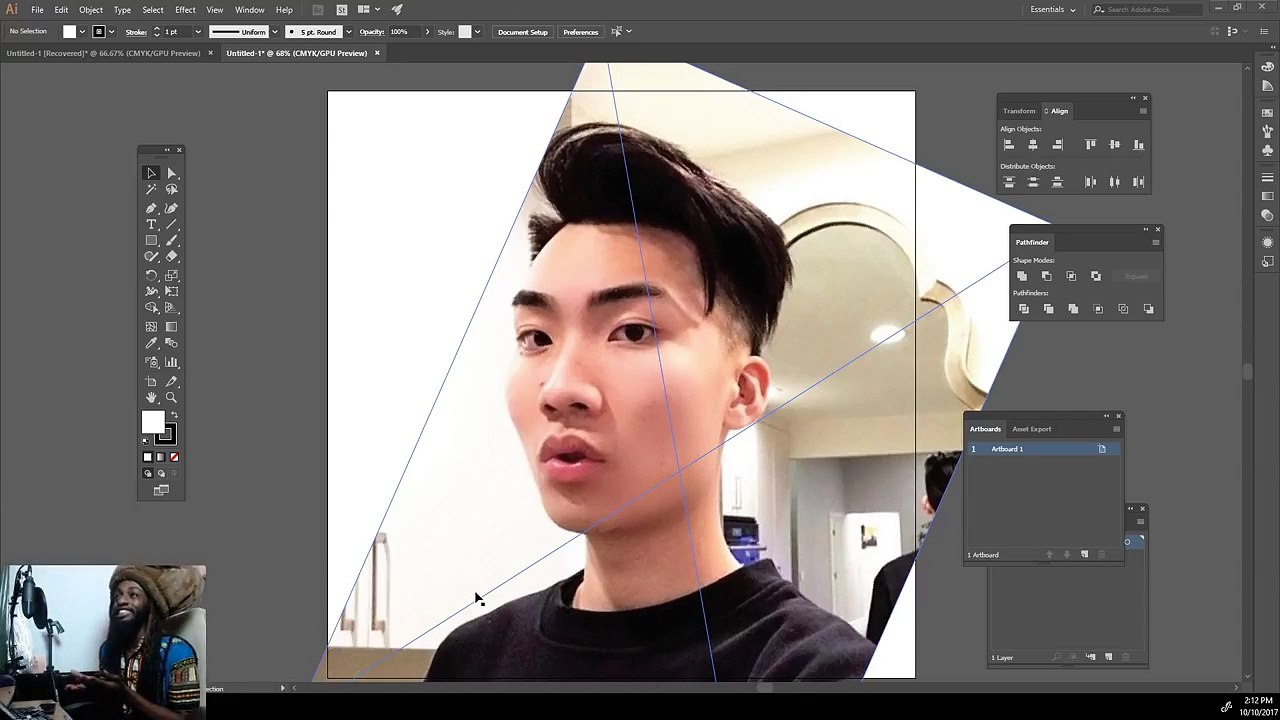Image resolution: width=1280 pixels, height=720 pixels.
Task: Activate the Eyedropper tool
Action: [x=151, y=343]
